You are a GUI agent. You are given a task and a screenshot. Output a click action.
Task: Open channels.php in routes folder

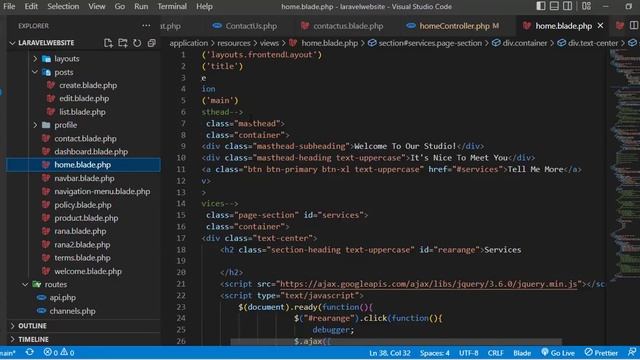click(72, 311)
